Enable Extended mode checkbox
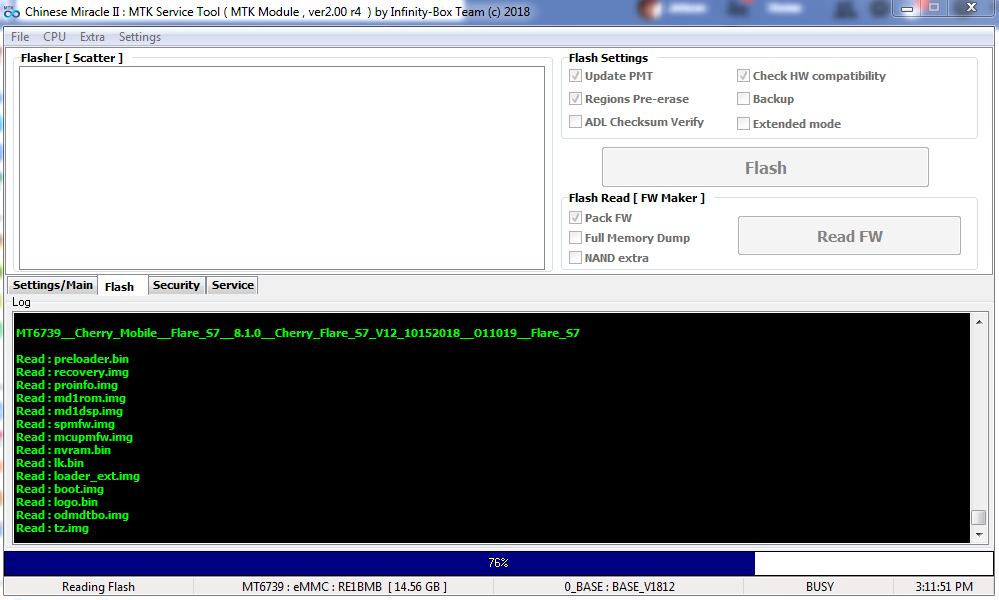 [744, 124]
